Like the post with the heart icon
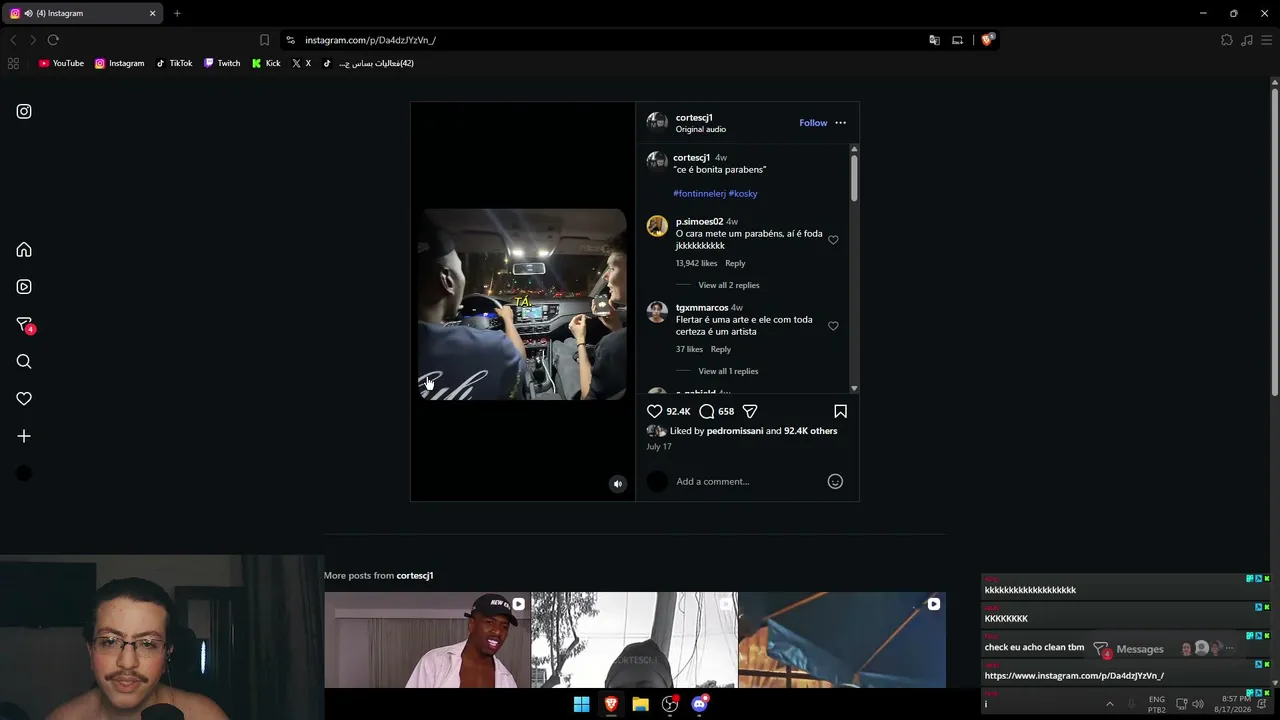The image size is (1280, 720). coord(655,411)
